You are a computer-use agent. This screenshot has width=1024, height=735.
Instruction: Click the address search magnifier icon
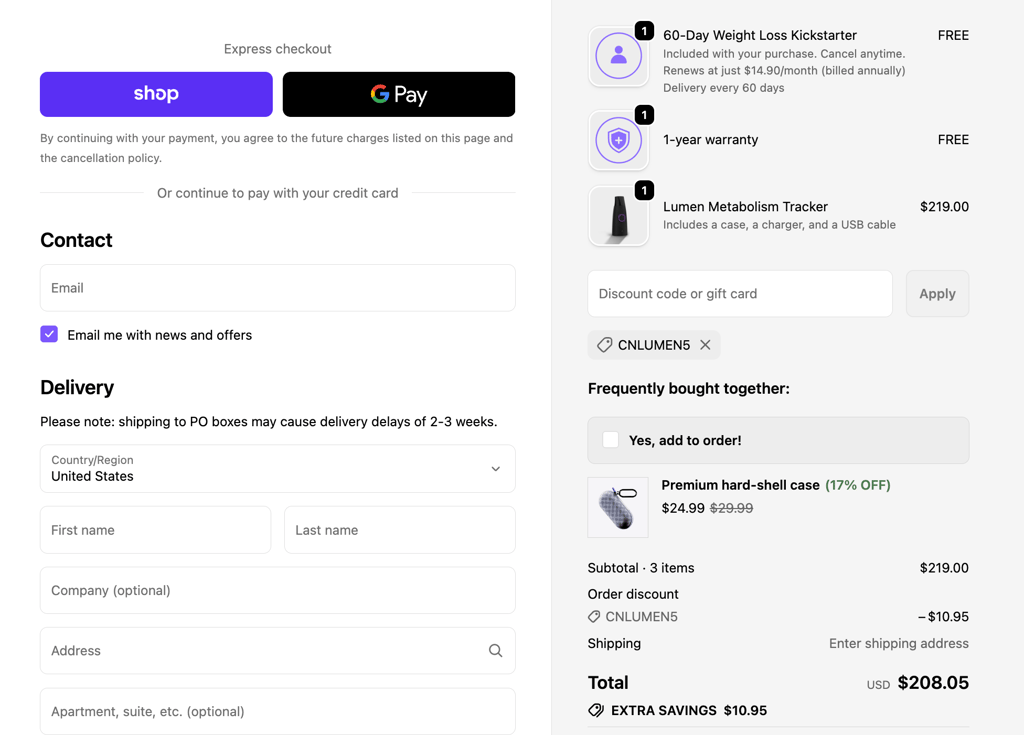coord(496,651)
